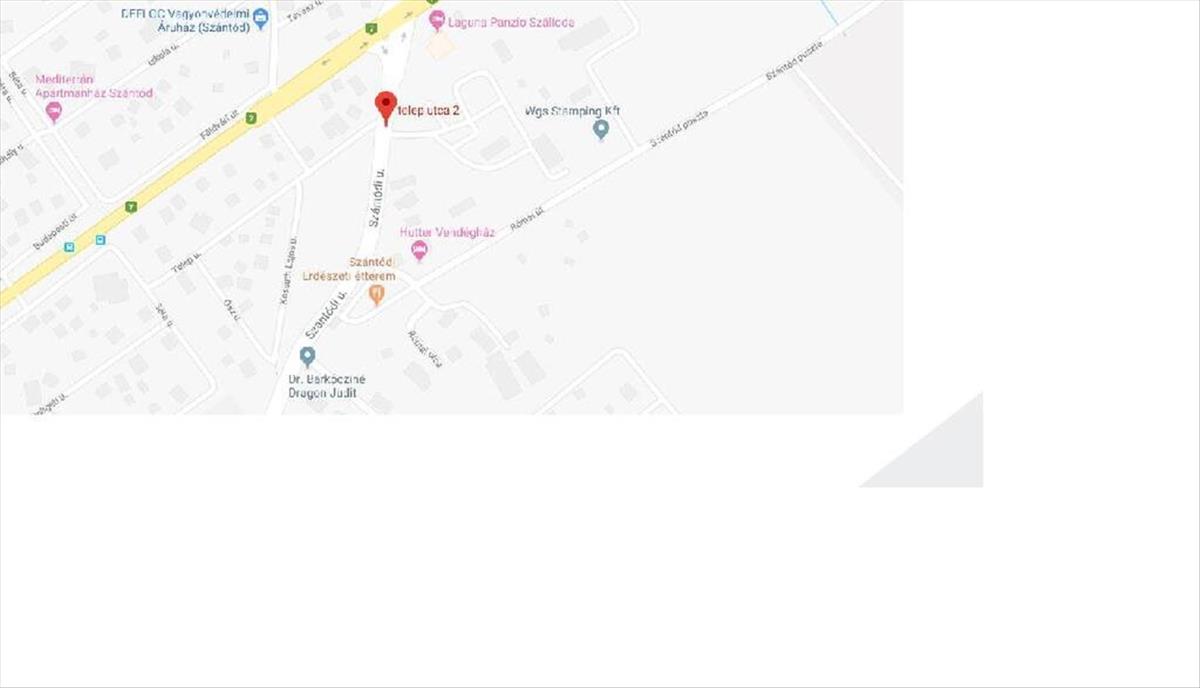Viewport: 1200px width, 688px height.
Task: Select the Laguna Panzio Szálloda hotel icon
Action: [x=436, y=21]
